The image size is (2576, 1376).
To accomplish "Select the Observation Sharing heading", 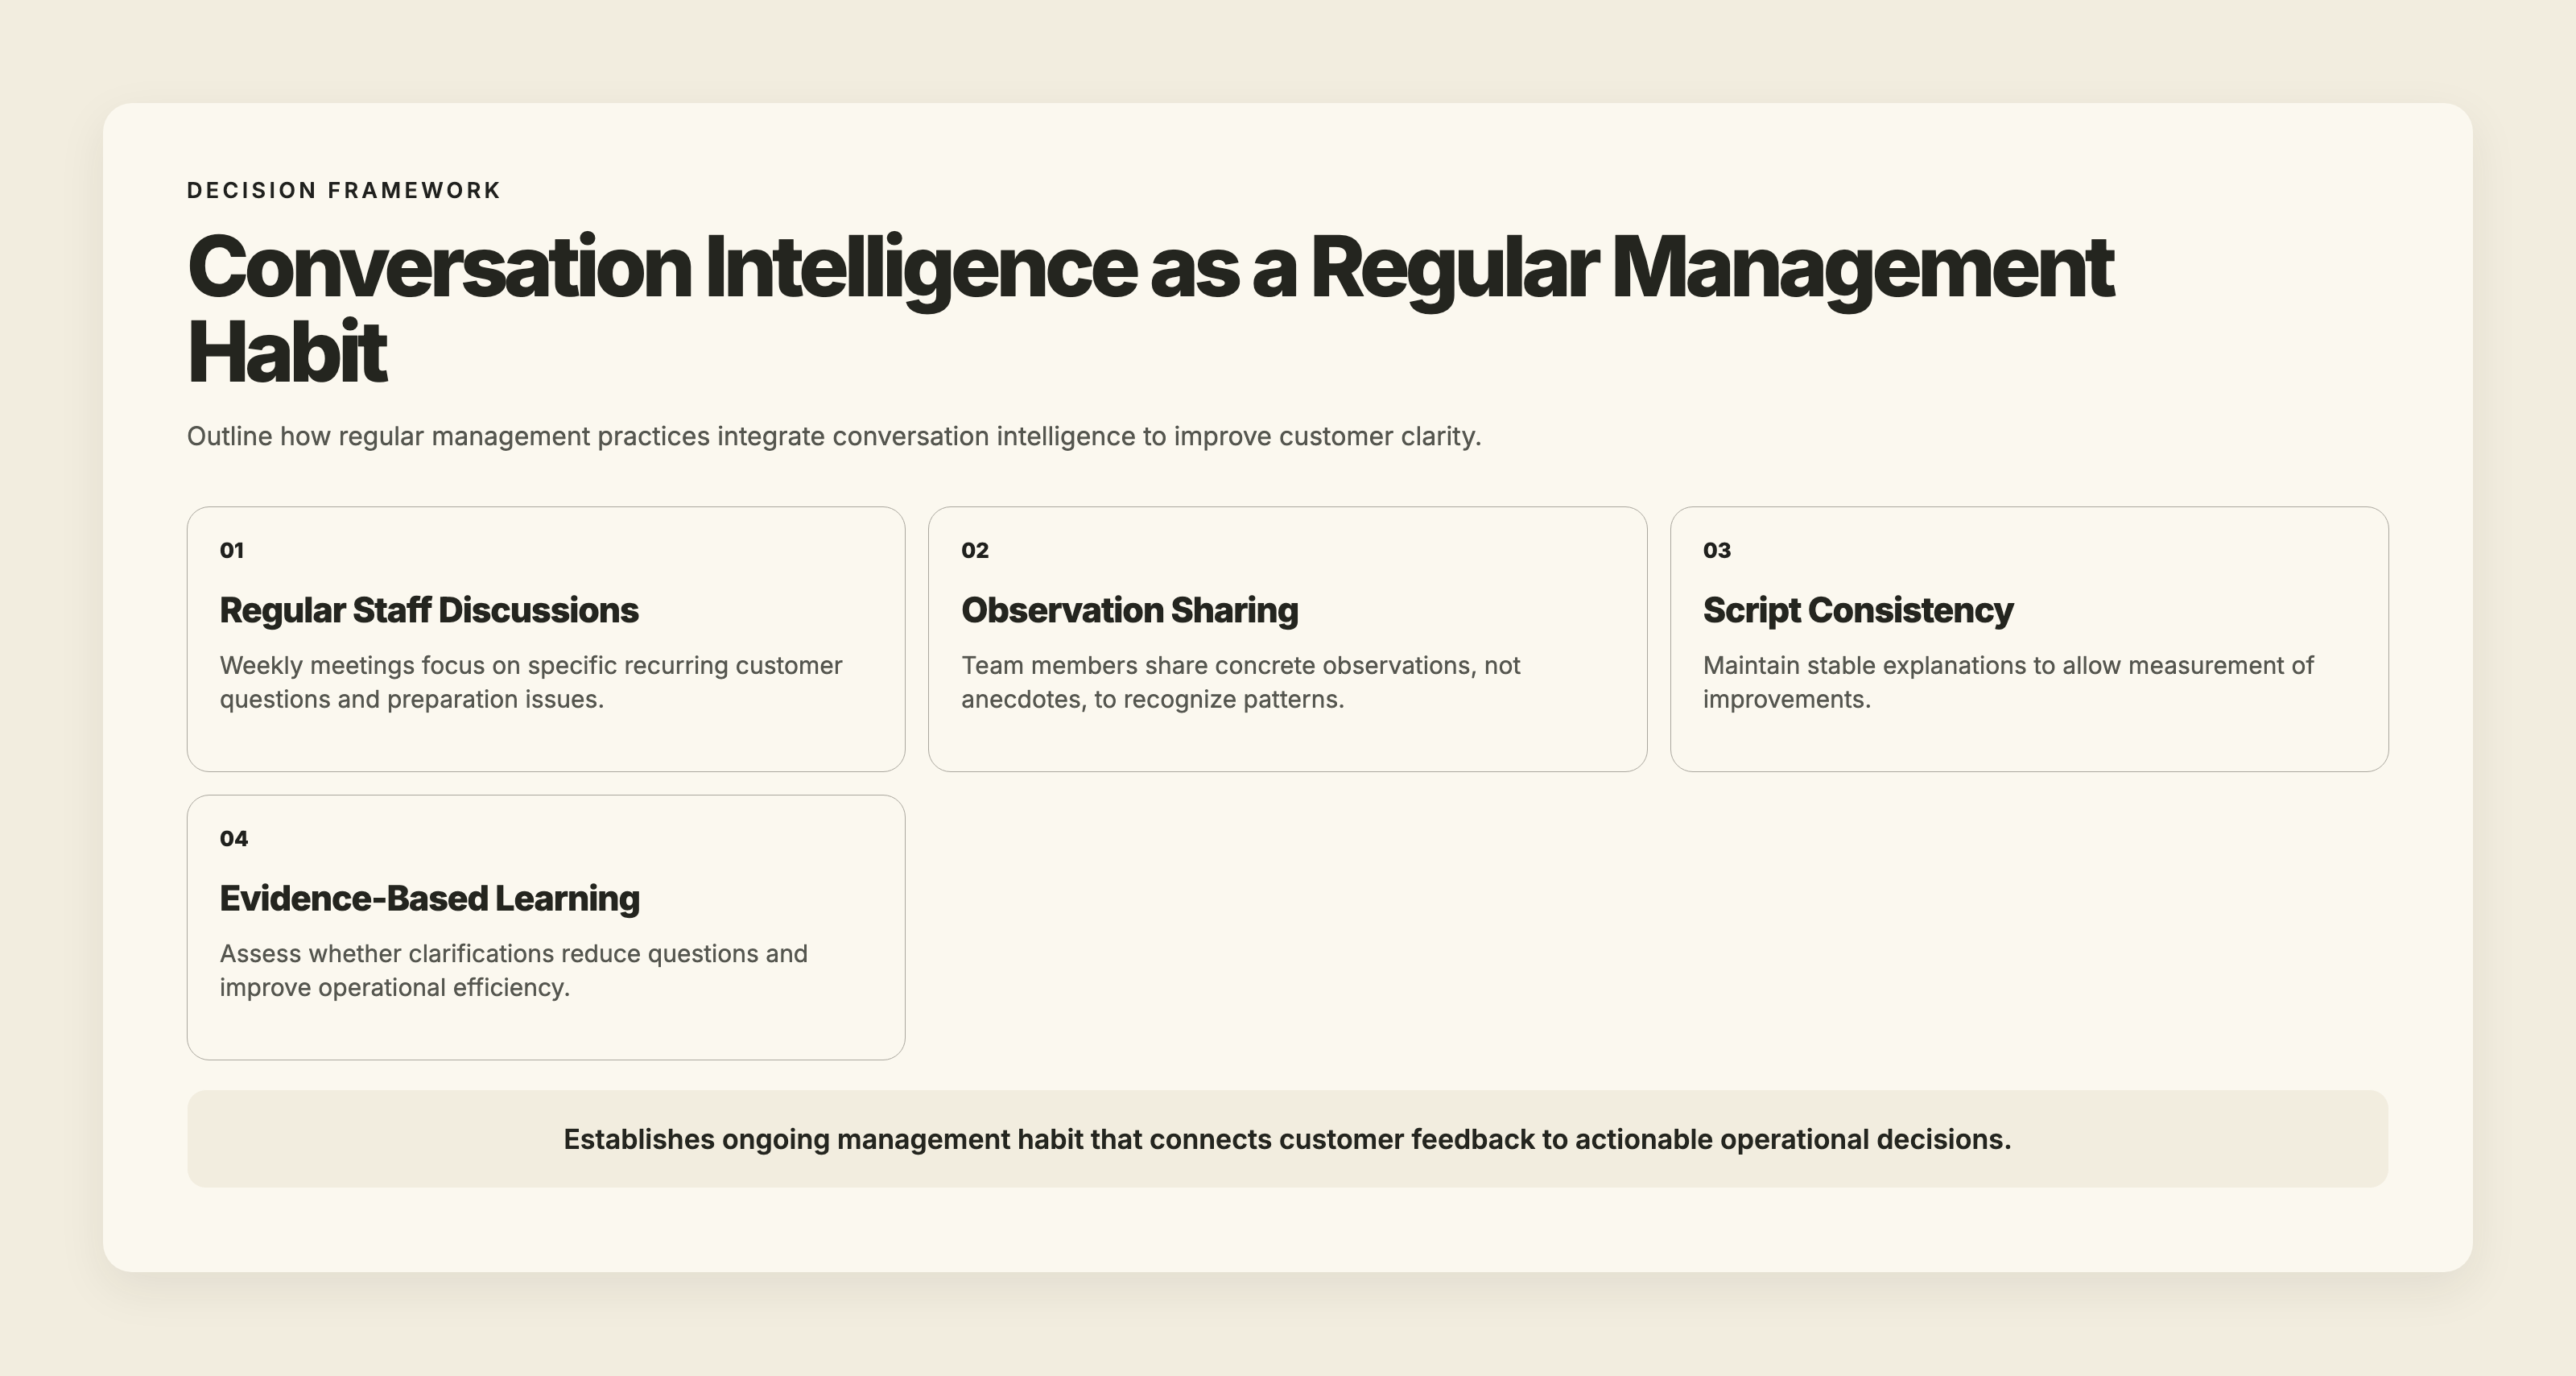I will (x=1130, y=610).
